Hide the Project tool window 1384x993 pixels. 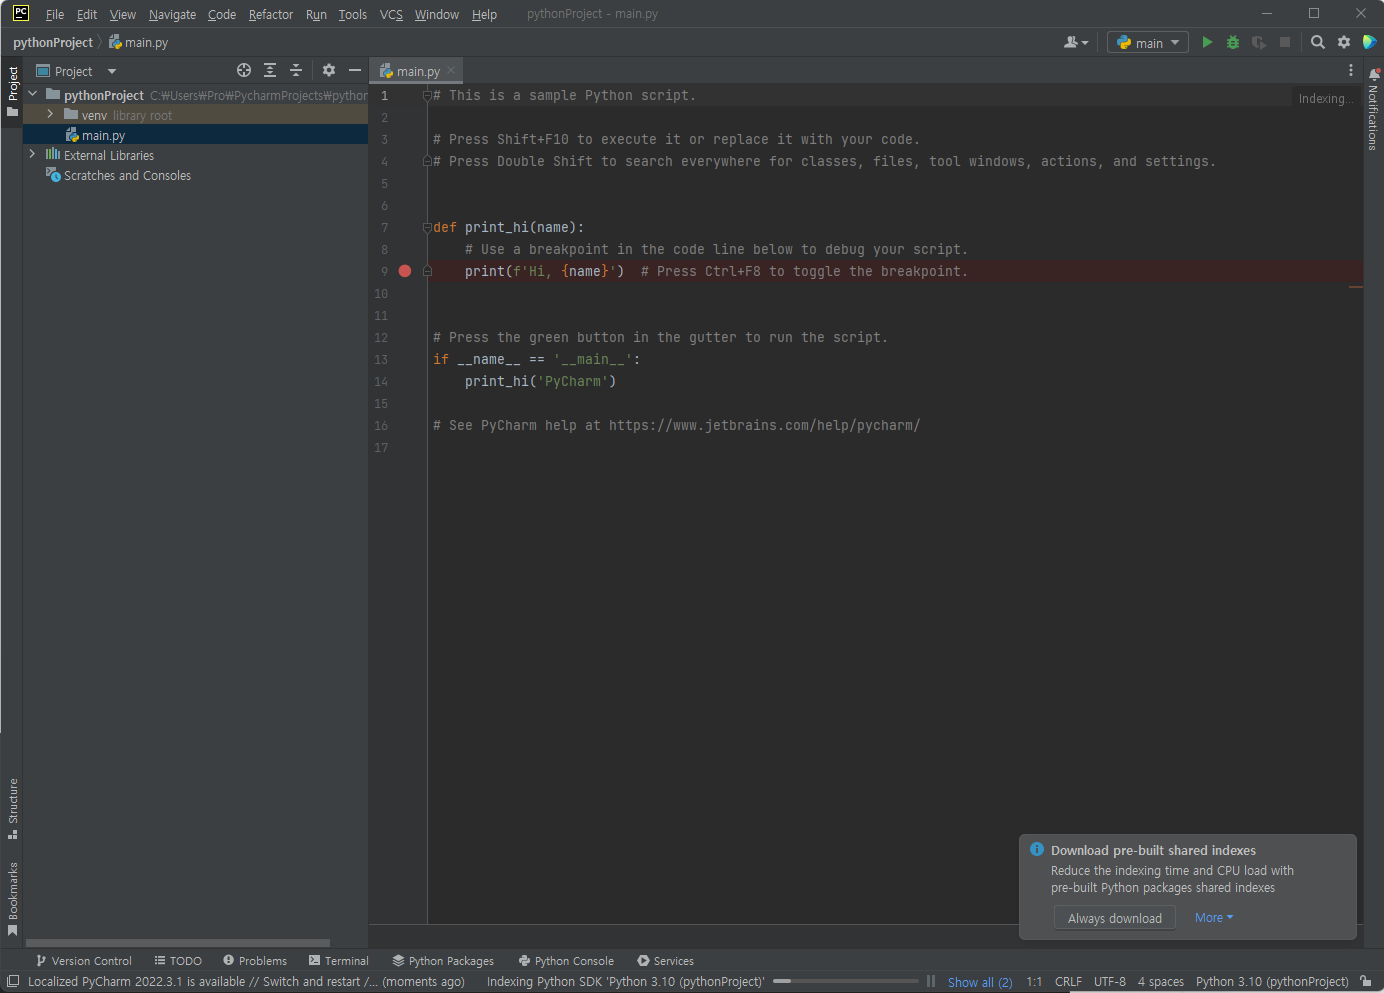(355, 70)
